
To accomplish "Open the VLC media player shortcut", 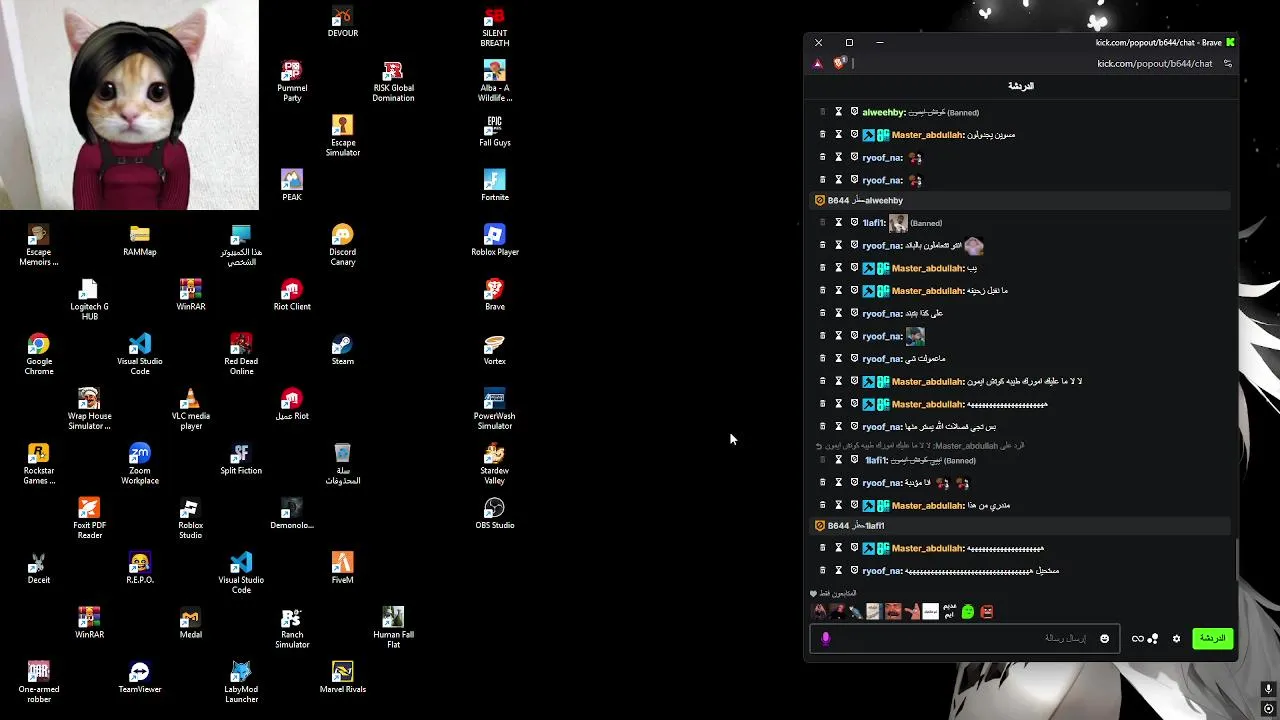I will coord(190,410).
